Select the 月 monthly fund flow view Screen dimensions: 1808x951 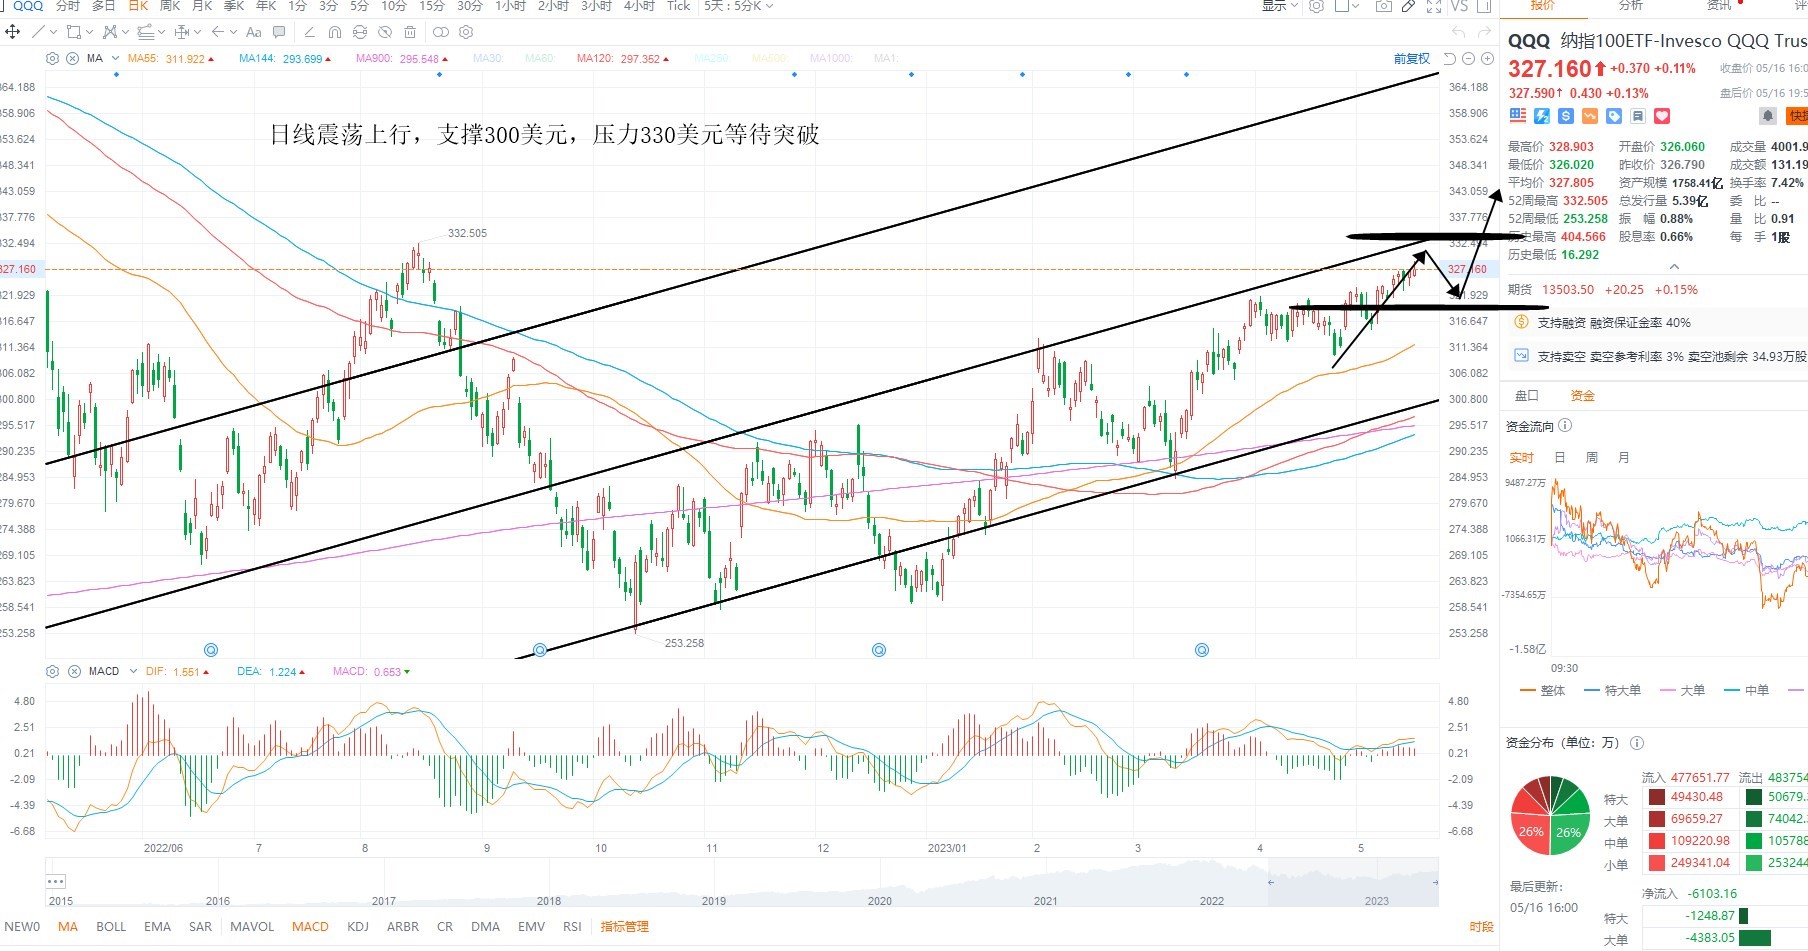(x=1624, y=458)
